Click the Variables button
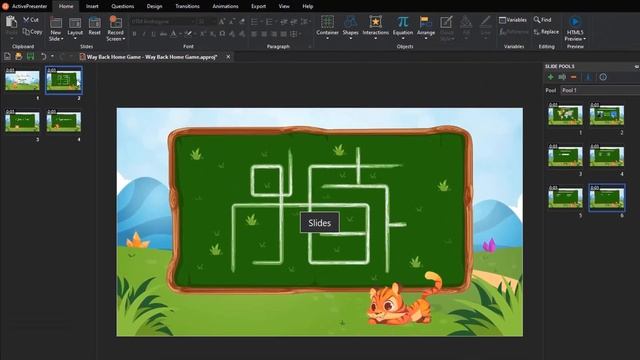Image resolution: width=640 pixels, height=360 pixels. pyautogui.click(x=513, y=20)
